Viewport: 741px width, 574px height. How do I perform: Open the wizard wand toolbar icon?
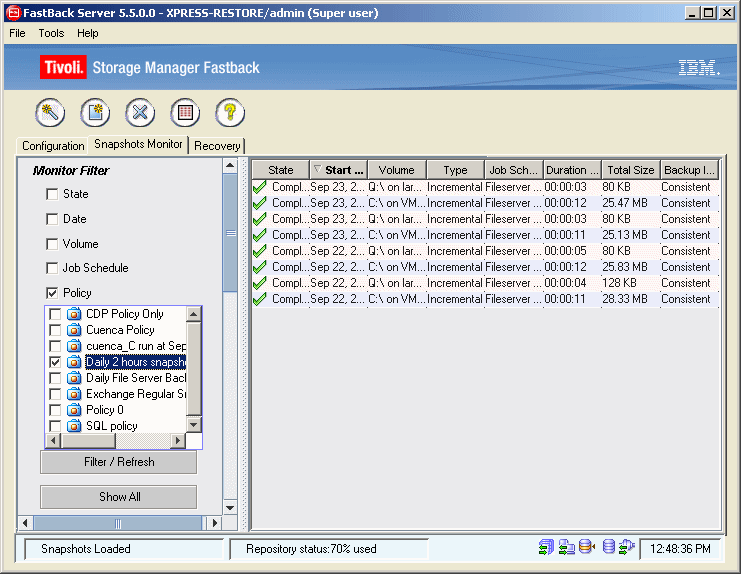click(x=50, y=113)
